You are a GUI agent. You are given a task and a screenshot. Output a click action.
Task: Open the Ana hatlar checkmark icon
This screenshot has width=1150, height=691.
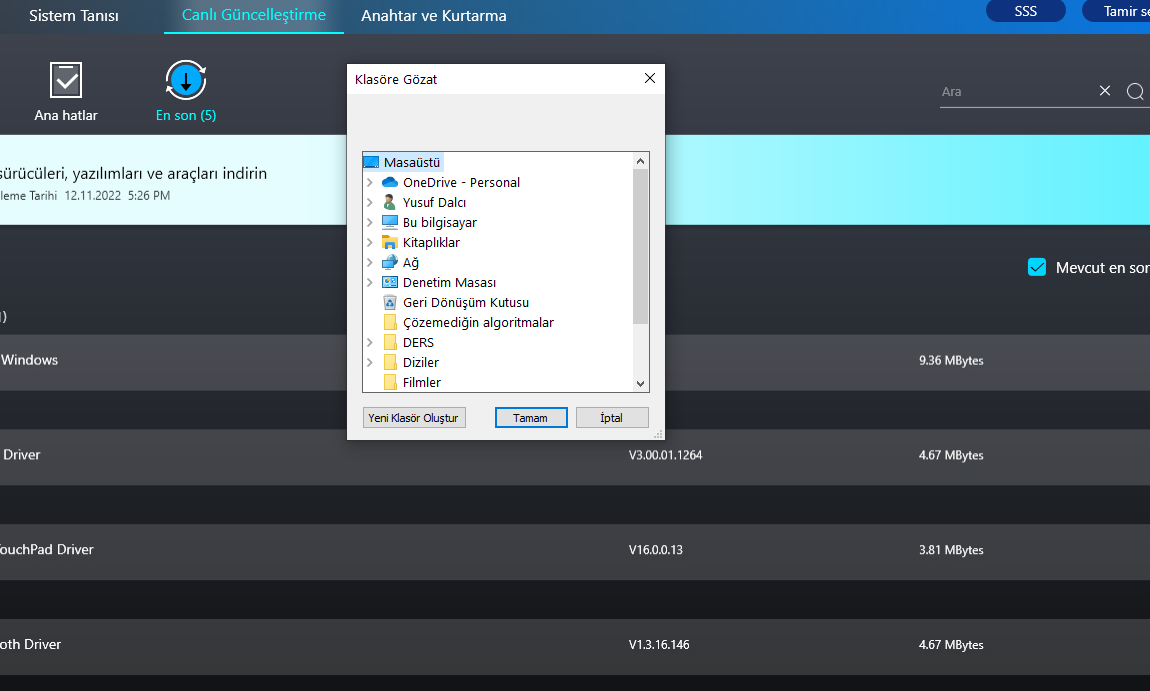coord(66,80)
